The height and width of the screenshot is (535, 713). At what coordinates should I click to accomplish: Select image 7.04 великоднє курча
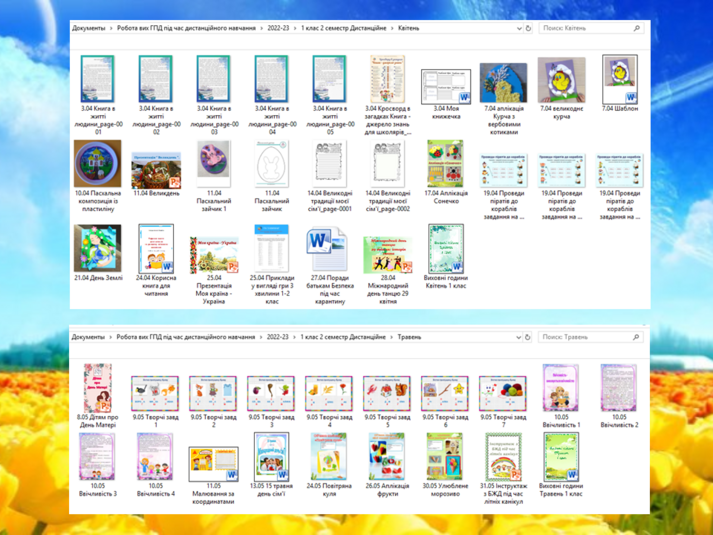point(562,89)
